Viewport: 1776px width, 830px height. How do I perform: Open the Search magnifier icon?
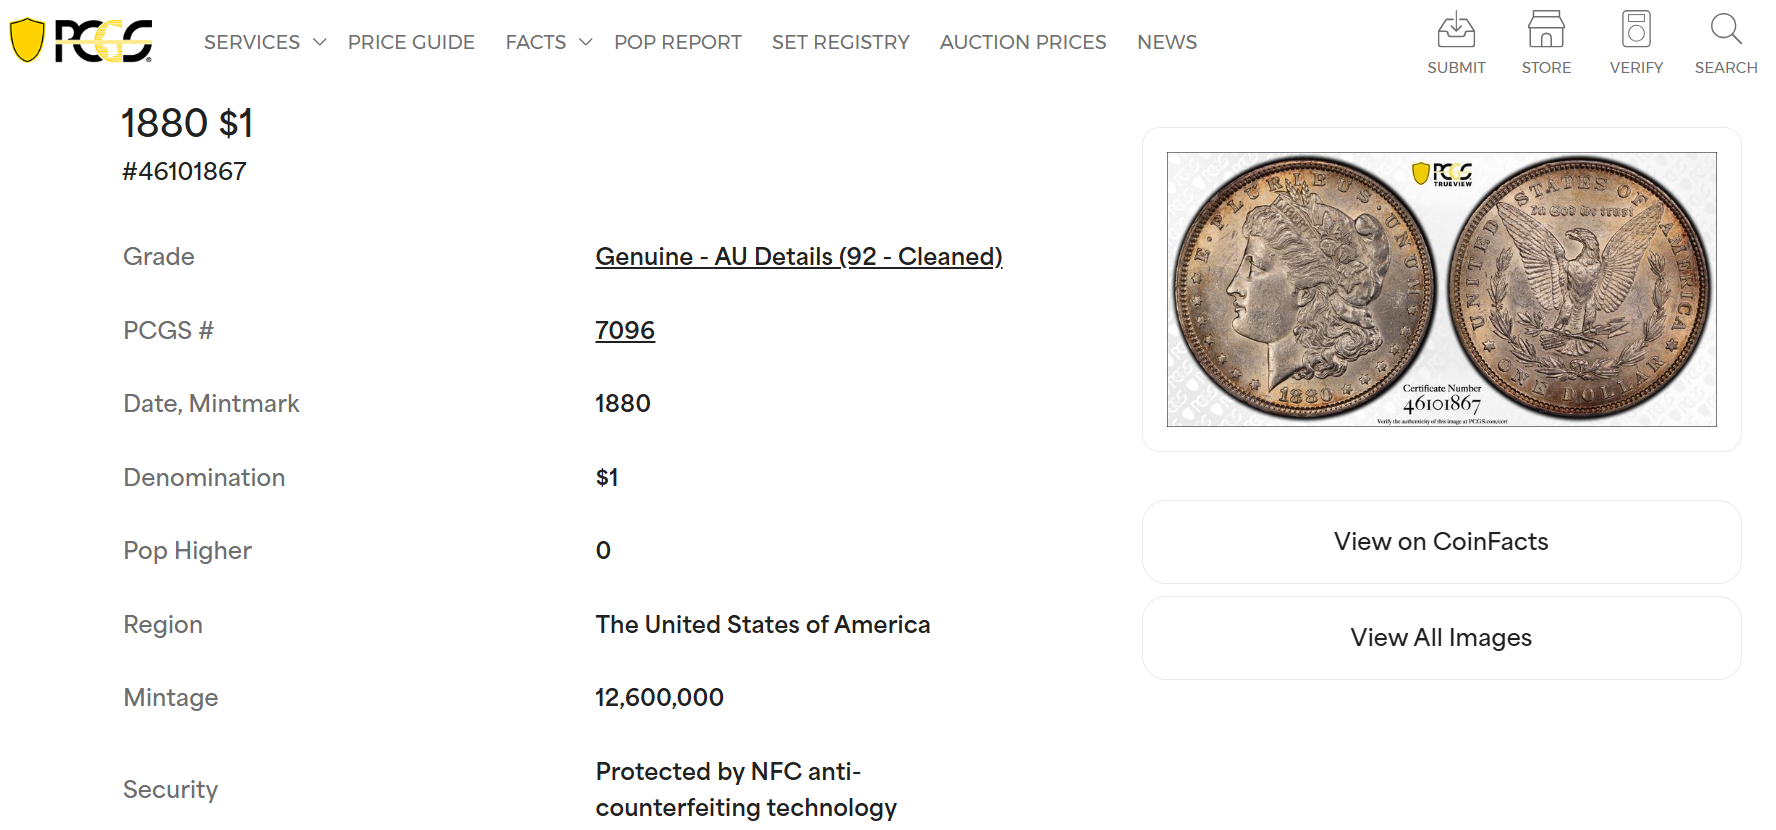click(x=1726, y=30)
